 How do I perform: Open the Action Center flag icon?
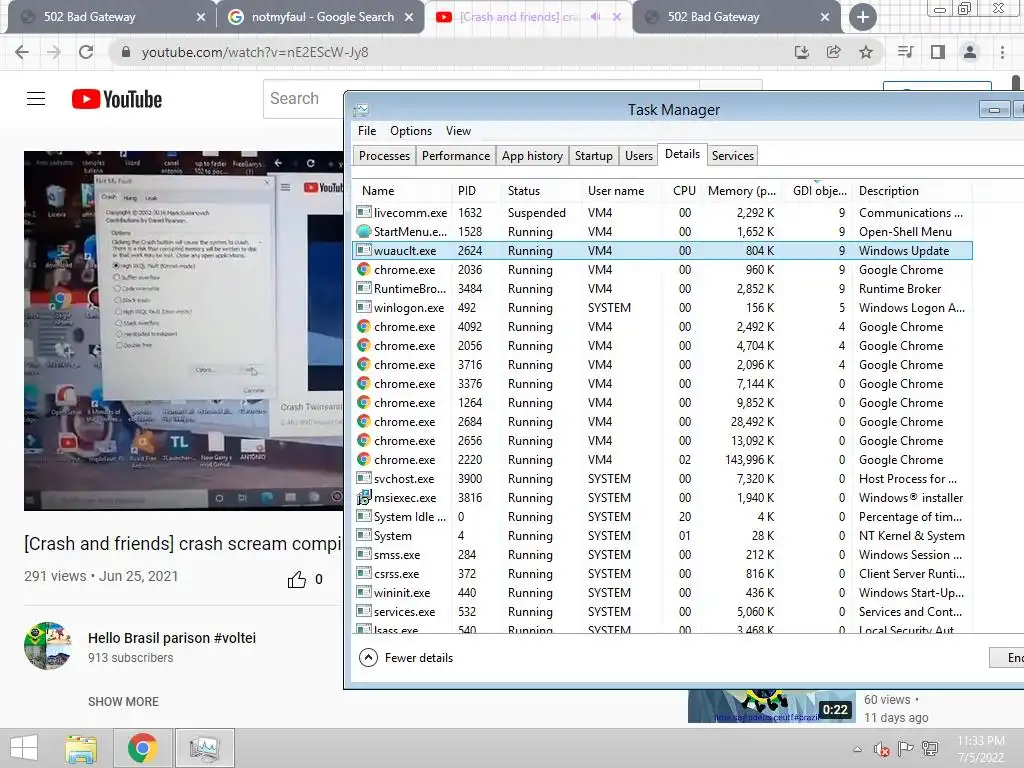(x=906, y=749)
